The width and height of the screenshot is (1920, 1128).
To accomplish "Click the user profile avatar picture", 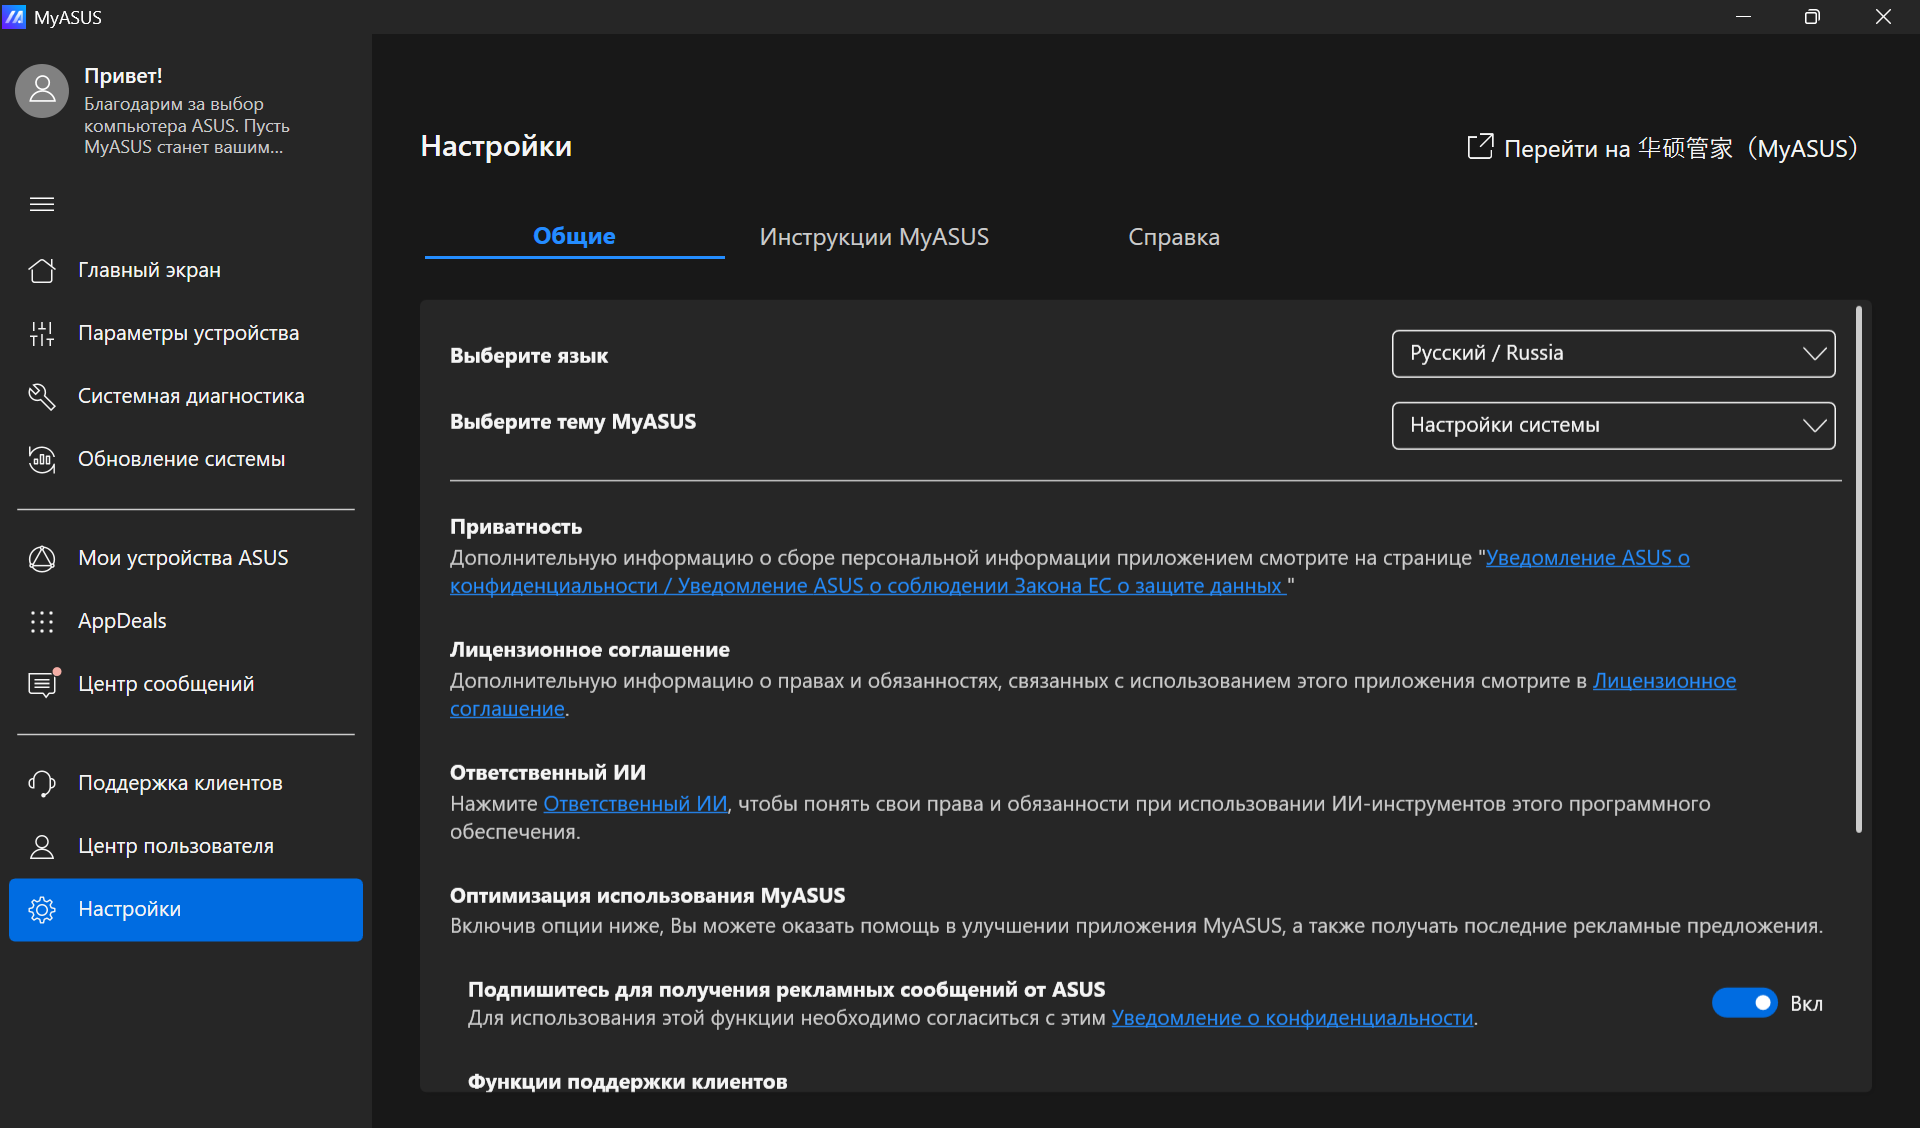I will point(42,91).
